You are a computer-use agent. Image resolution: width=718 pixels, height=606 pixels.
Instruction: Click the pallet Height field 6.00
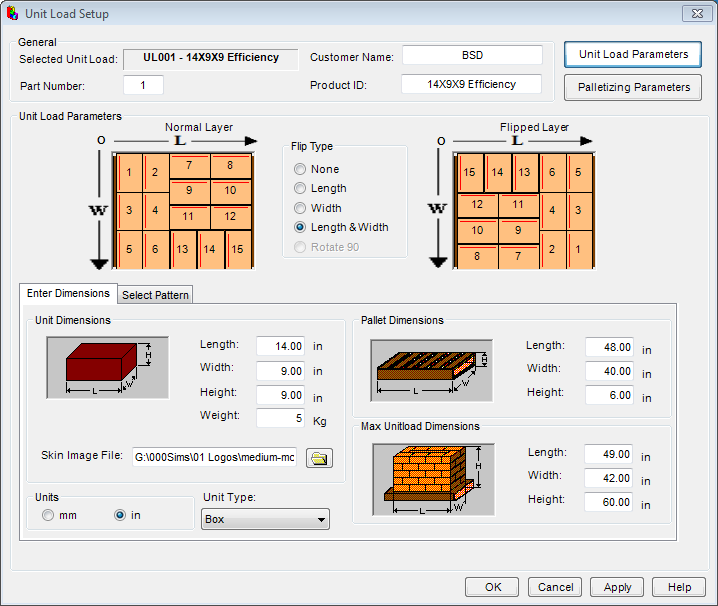609,395
